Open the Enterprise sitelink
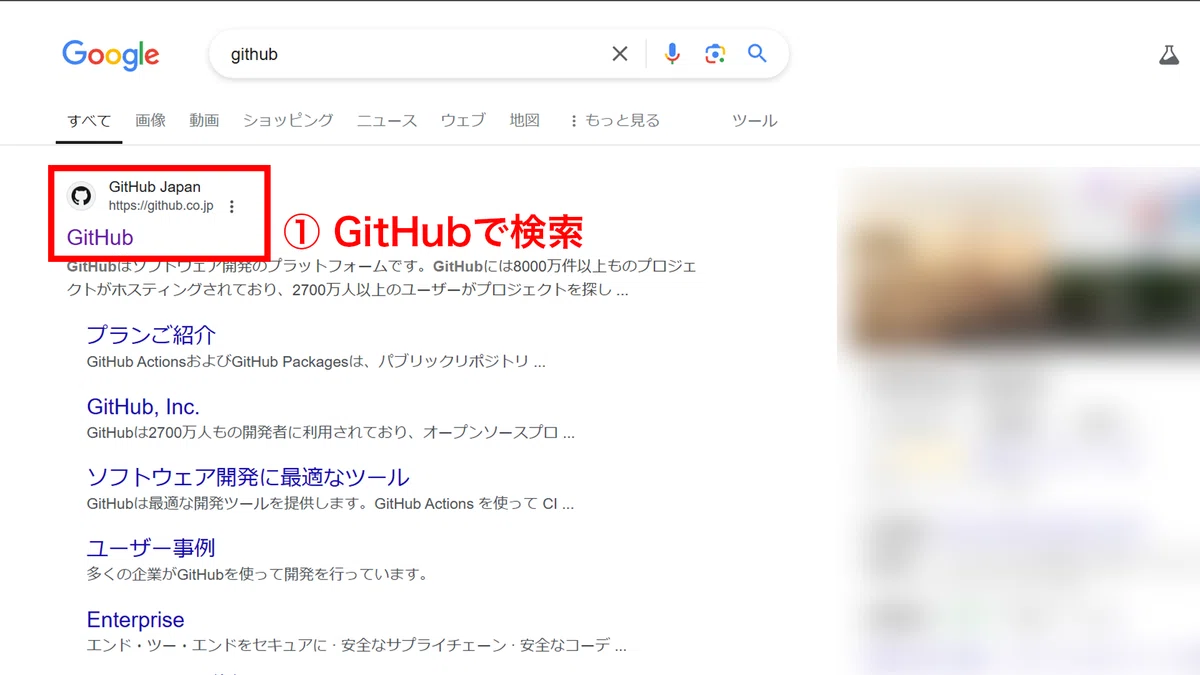Screen dimensions: 1200x675 (136, 620)
